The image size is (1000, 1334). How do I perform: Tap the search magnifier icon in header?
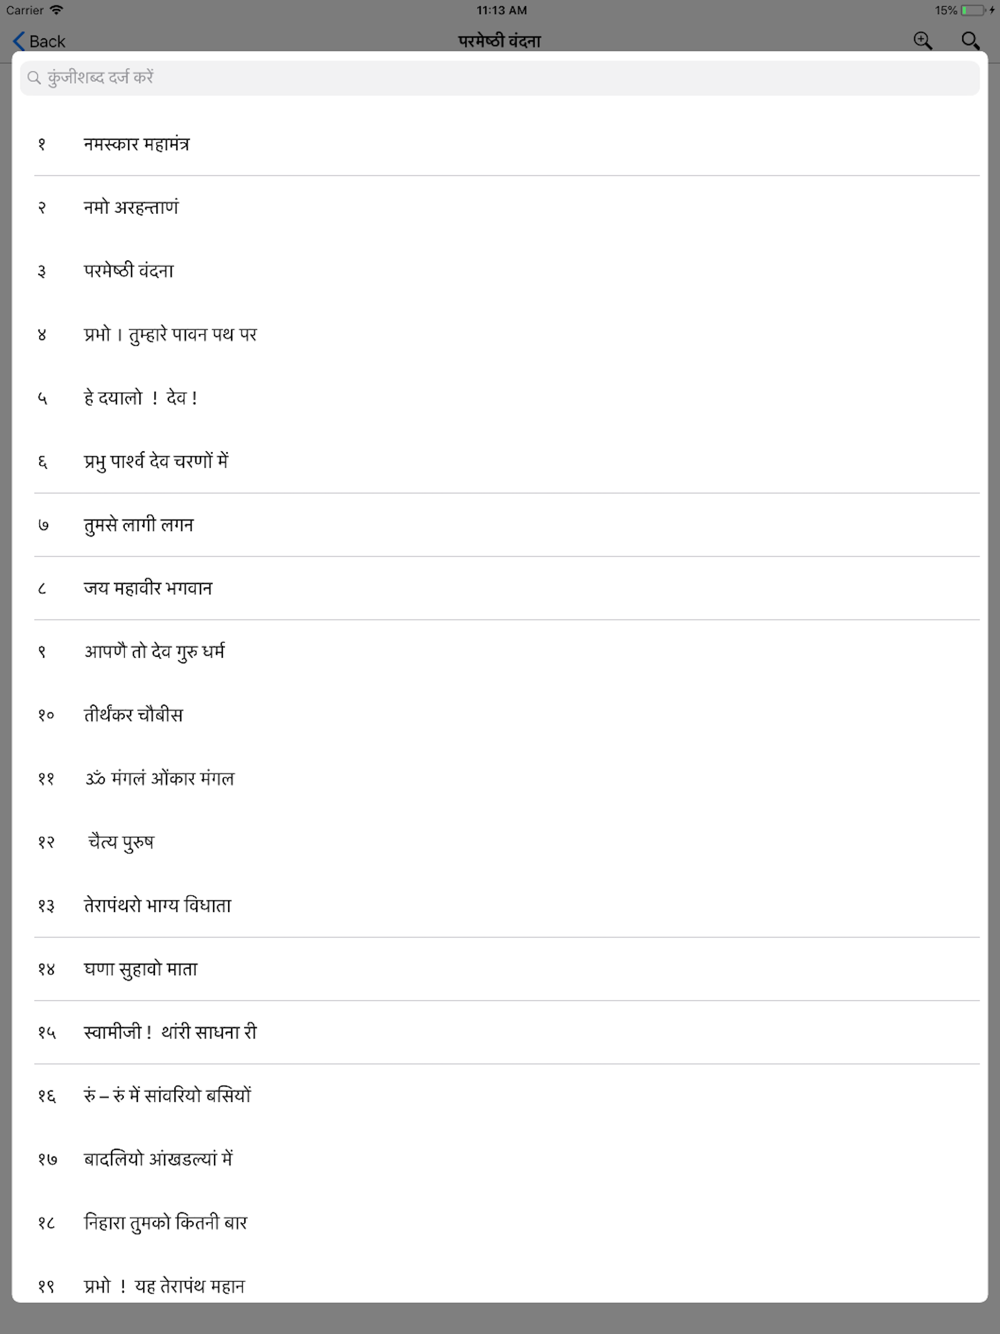(x=970, y=40)
